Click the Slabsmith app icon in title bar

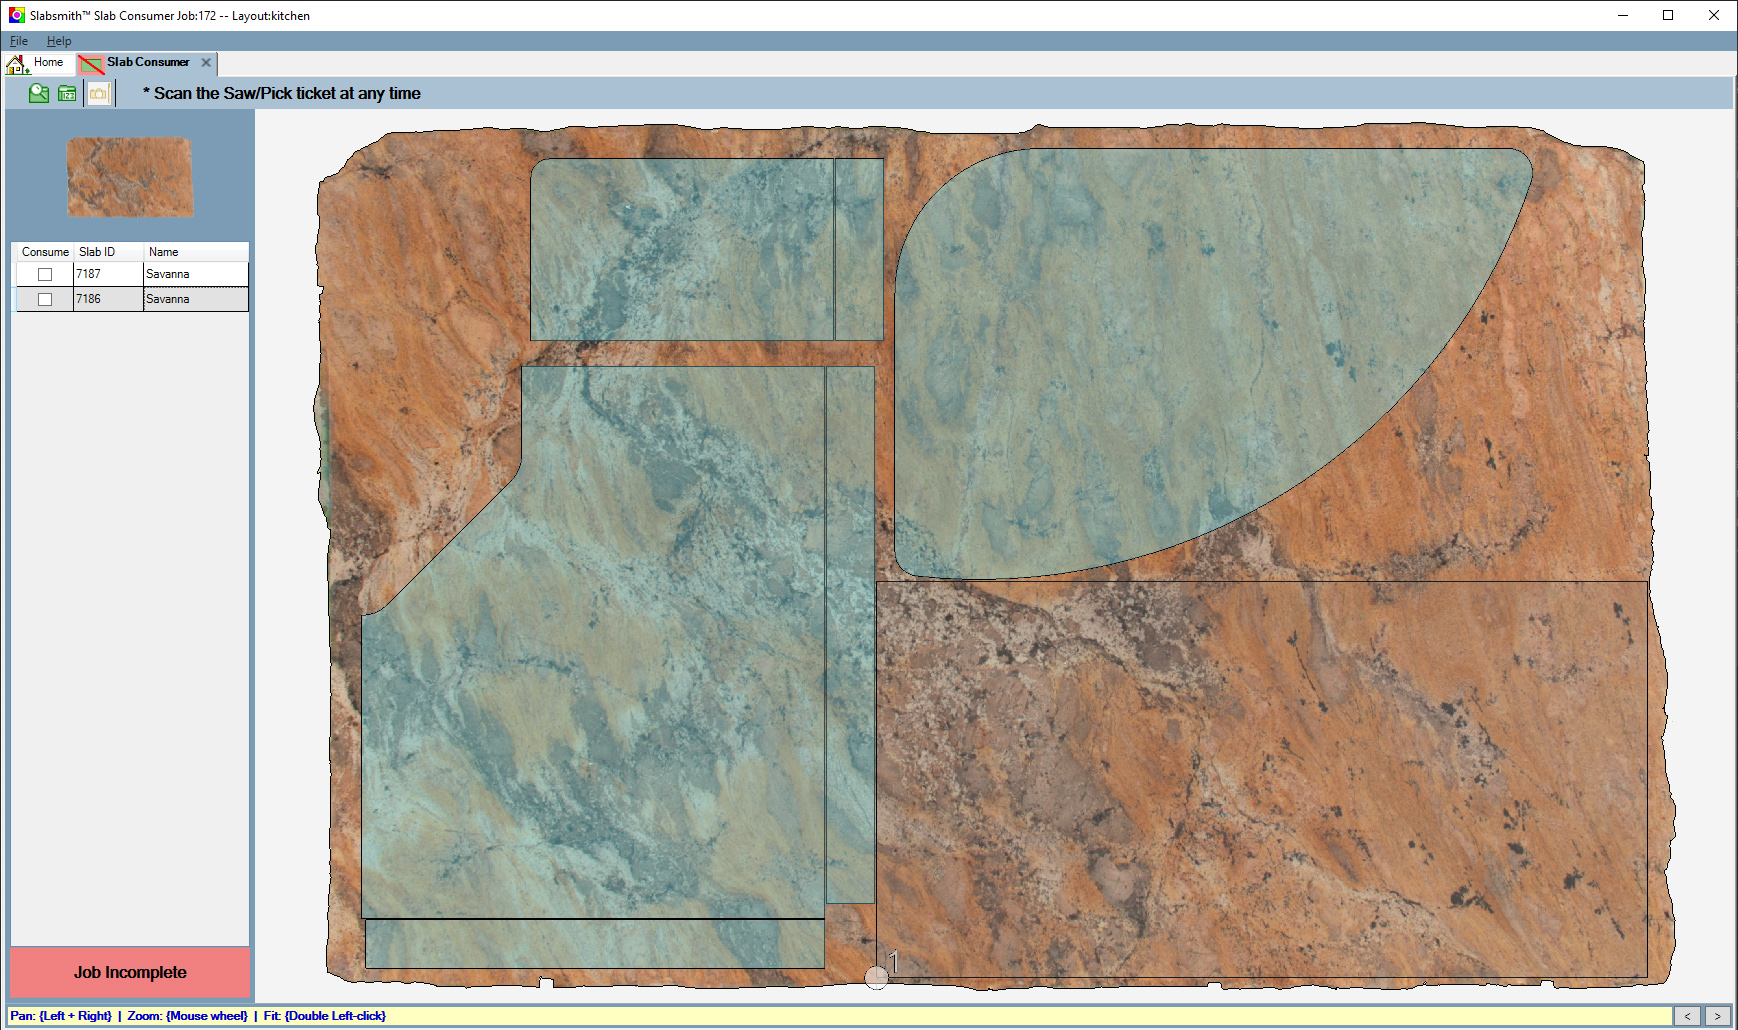tap(16, 15)
